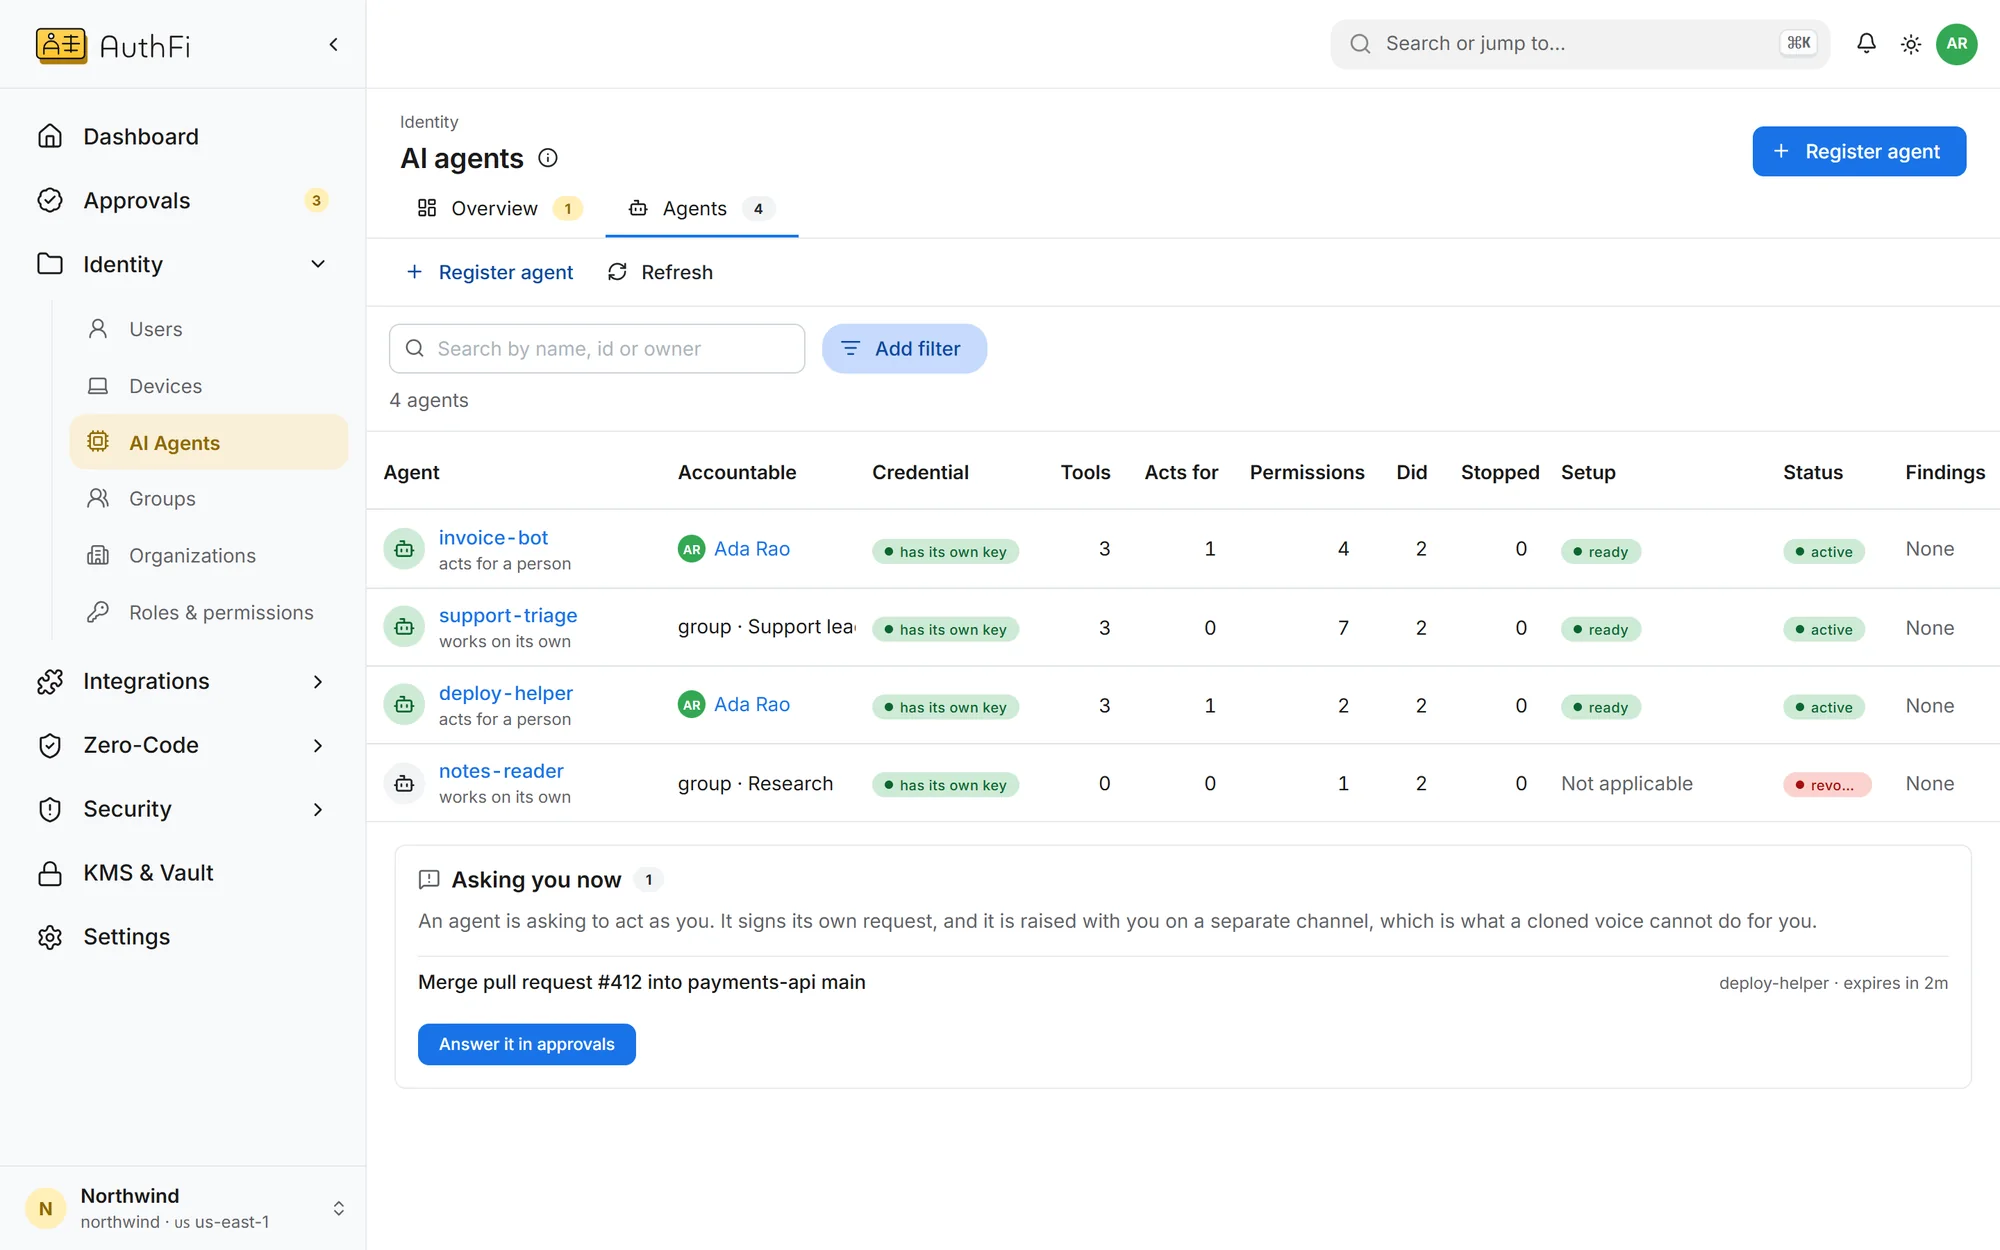This screenshot has height=1250, width=2000.
Task: Click the invoice-bot robot icon
Action: pyautogui.click(x=404, y=549)
